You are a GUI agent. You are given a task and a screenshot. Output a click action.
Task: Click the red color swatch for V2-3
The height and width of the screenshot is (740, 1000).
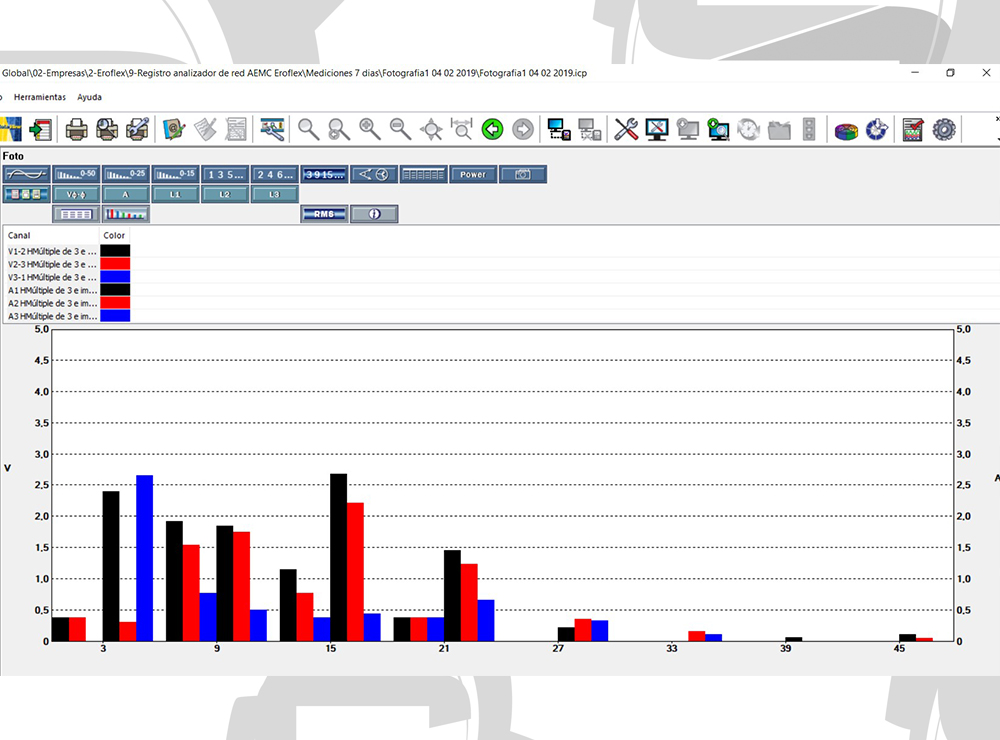pos(115,264)
